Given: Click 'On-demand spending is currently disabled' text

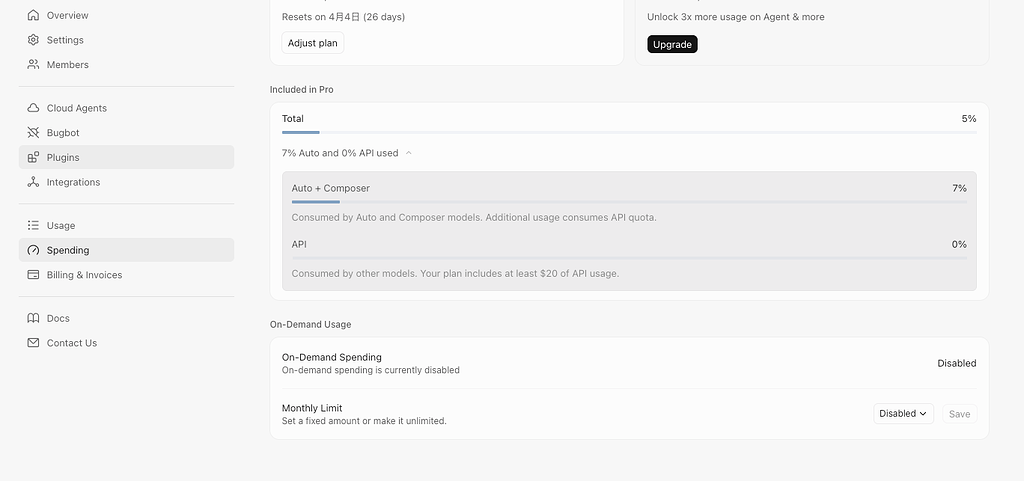Looking at the screenshot, I should tap(371, 370).
